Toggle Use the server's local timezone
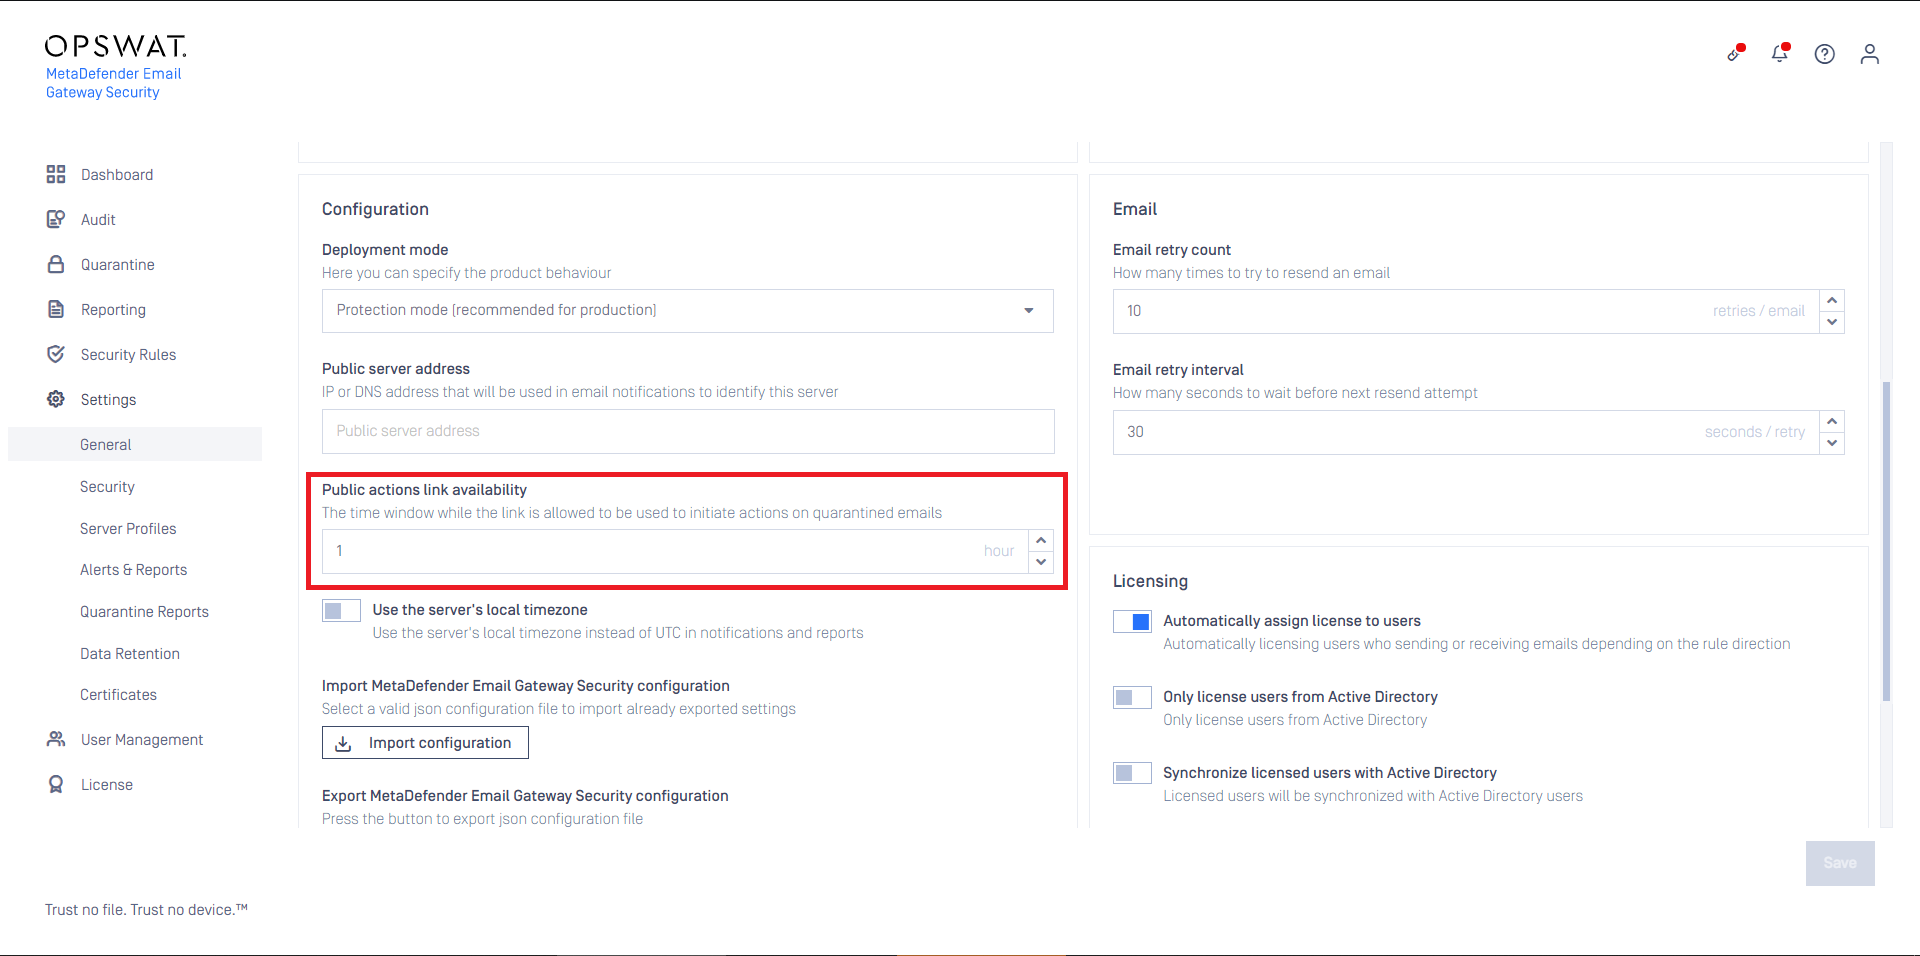Image resolution: width=1920 pixels, height=956 pixels. coord(341,611)
